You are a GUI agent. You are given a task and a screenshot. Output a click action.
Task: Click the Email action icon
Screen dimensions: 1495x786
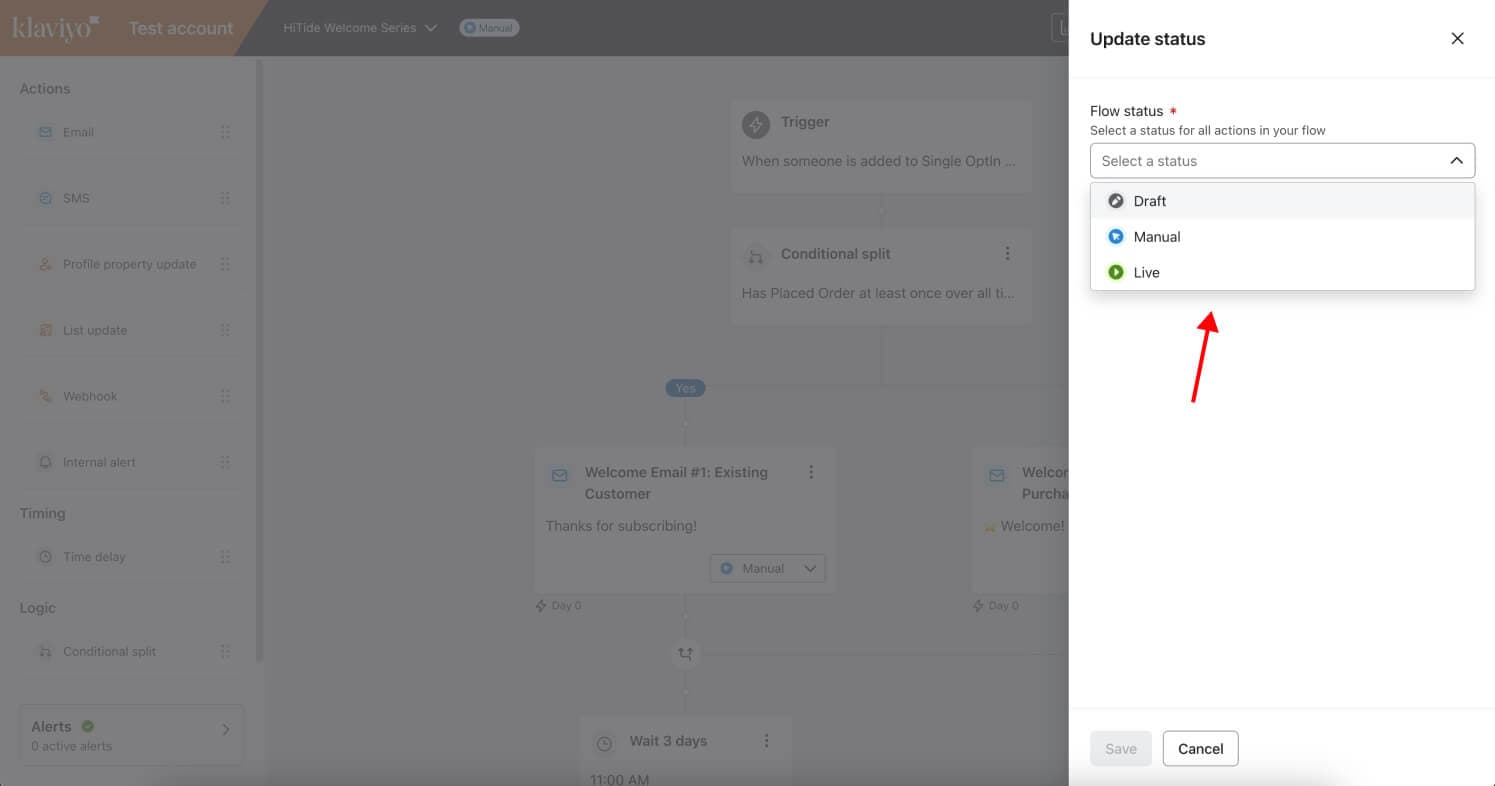click(x=45, y=132)
